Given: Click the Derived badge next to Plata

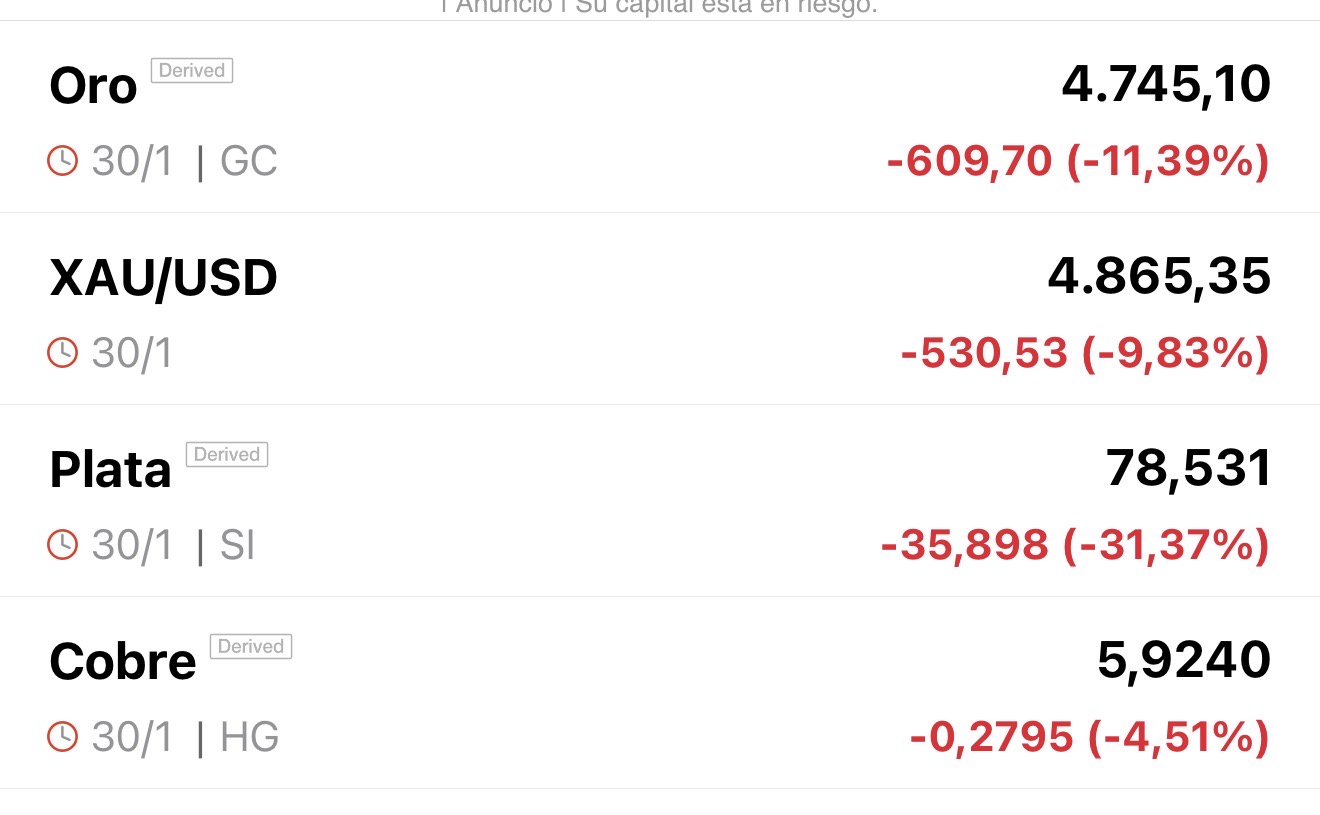Looking at the screenshot, I should pyautogui.click(x=227, y=455).
